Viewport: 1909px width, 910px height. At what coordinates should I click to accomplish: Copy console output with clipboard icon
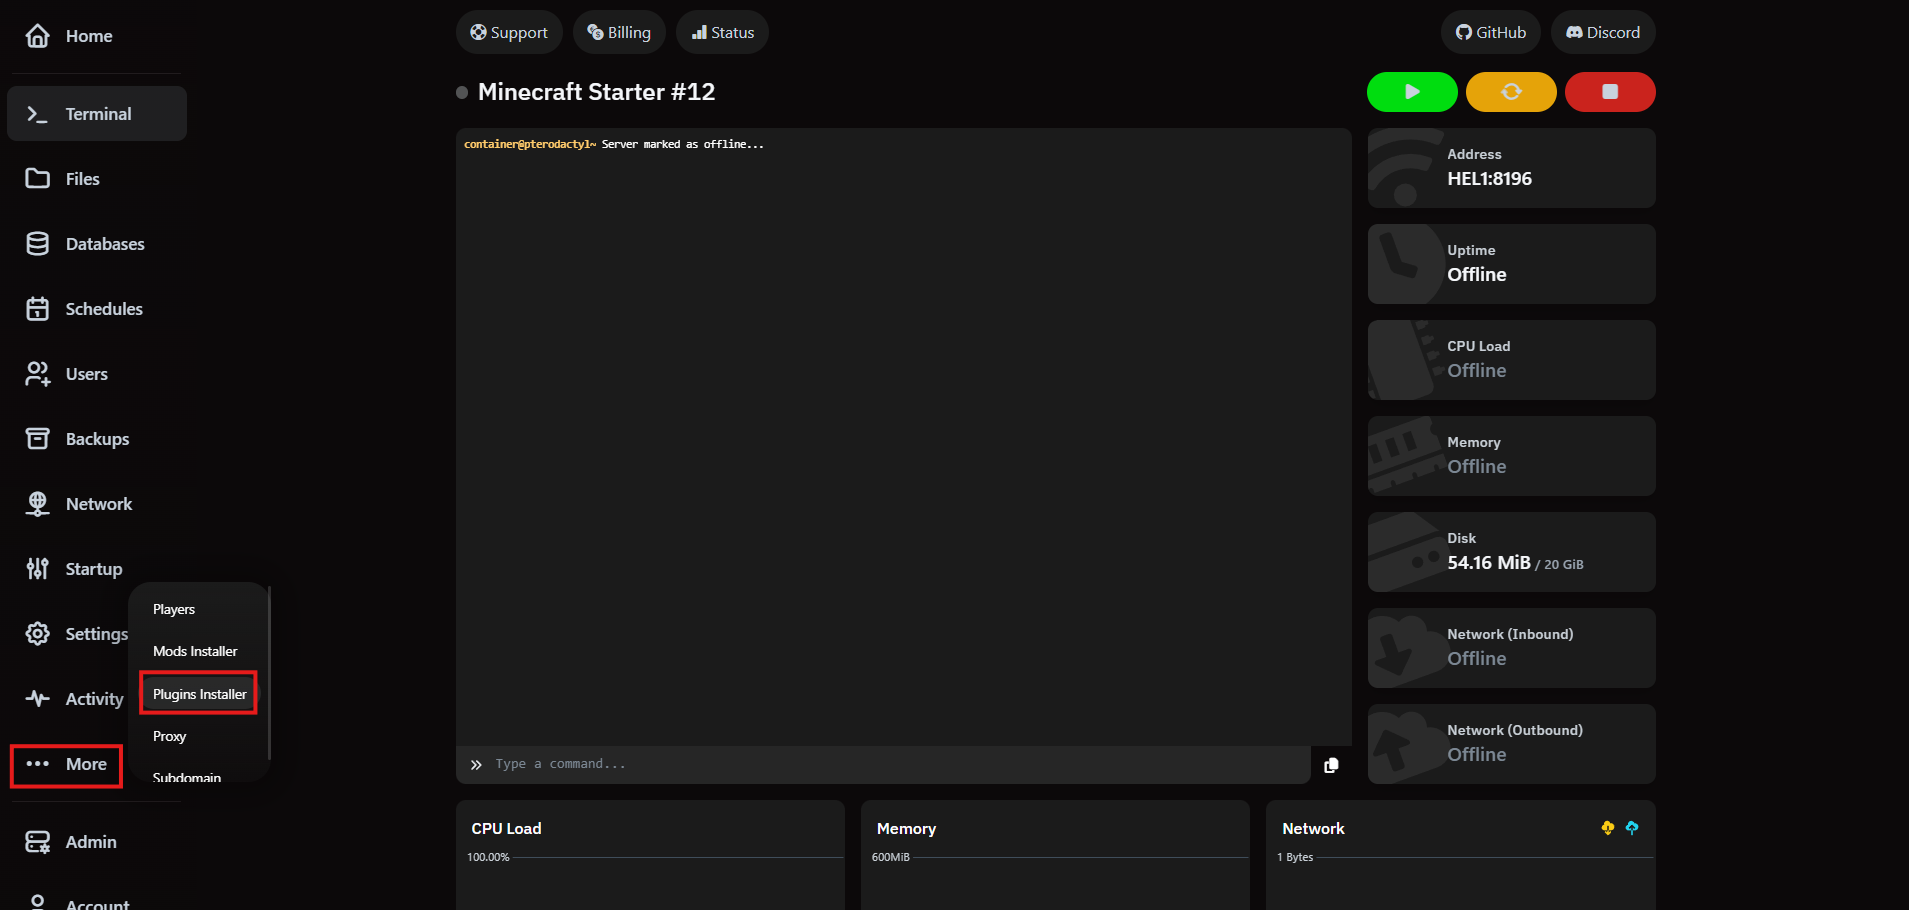pyautogui.click(x=1330, y=764)
